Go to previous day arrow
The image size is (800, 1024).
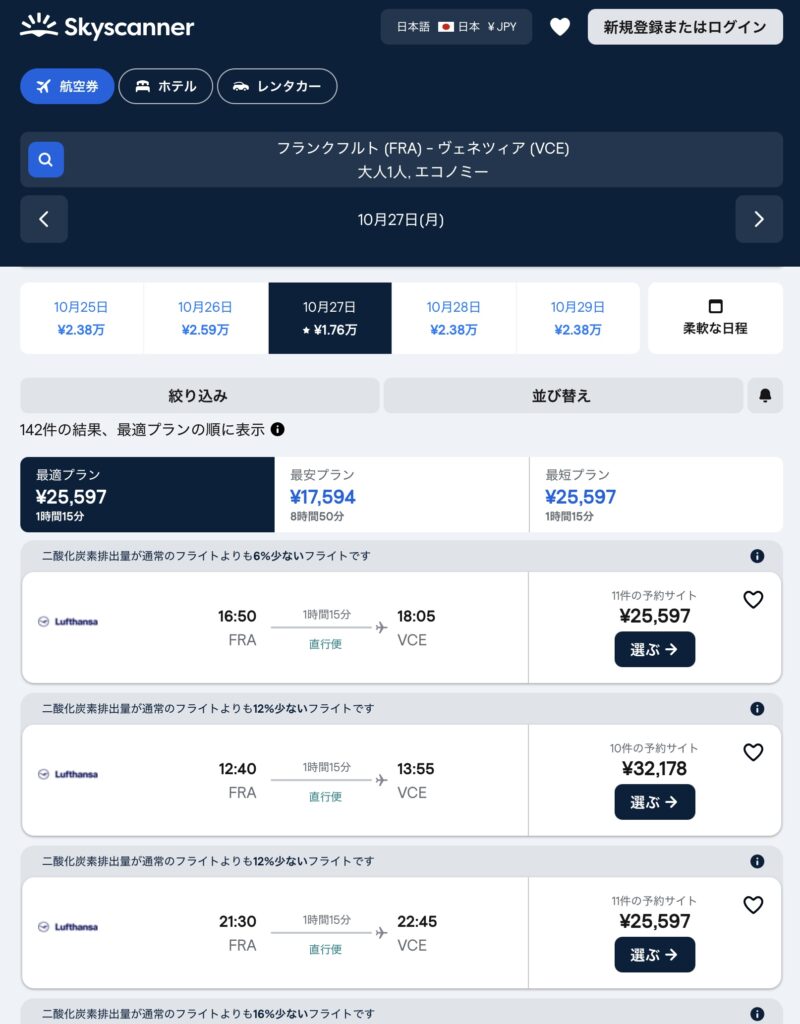(44, 219)
